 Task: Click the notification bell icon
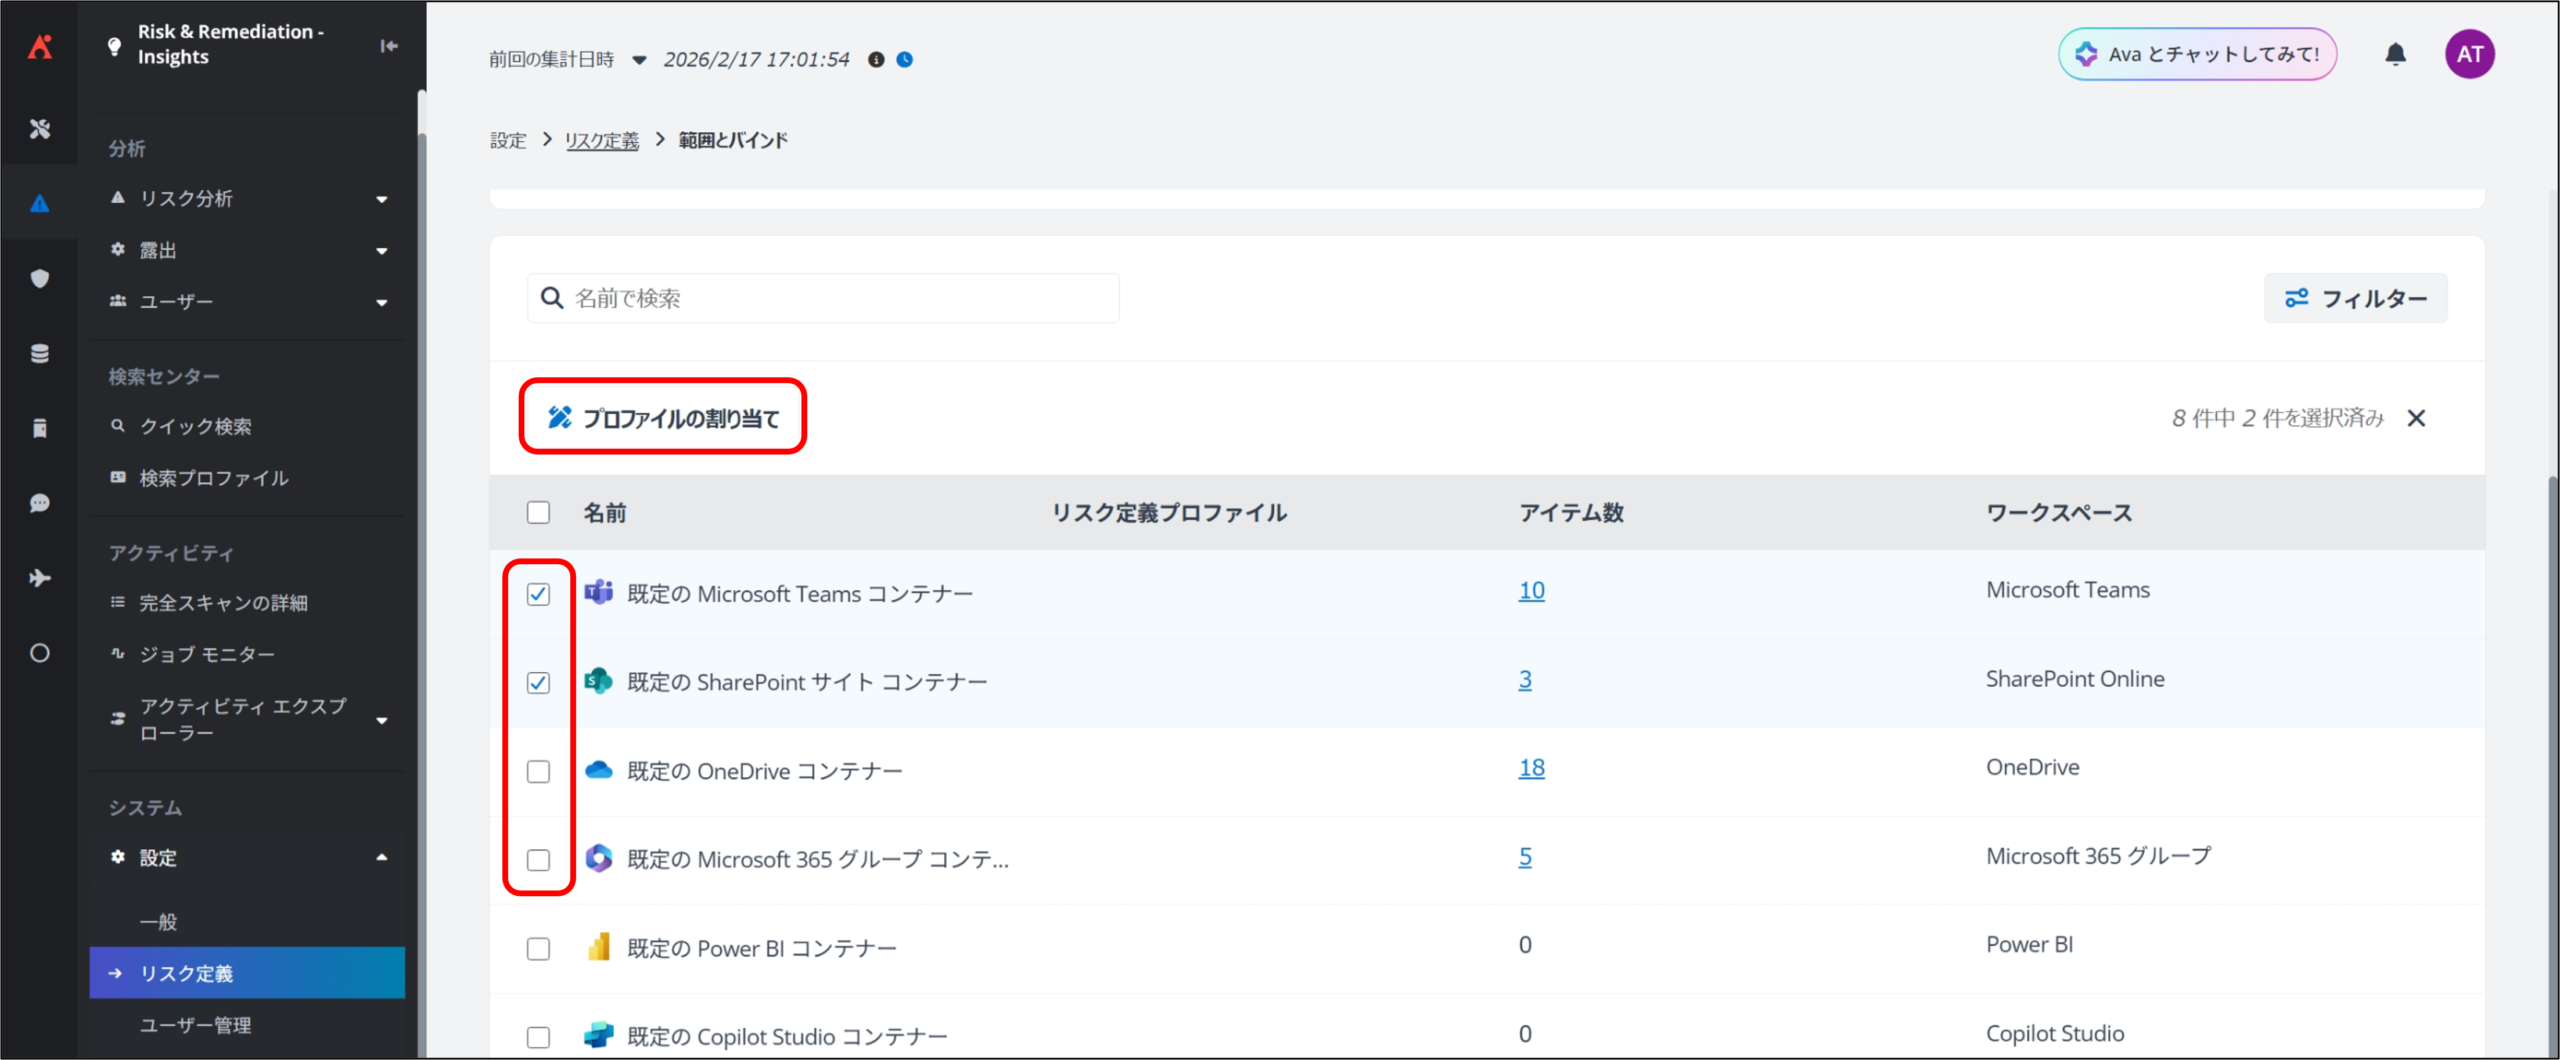click(2395, 54)
